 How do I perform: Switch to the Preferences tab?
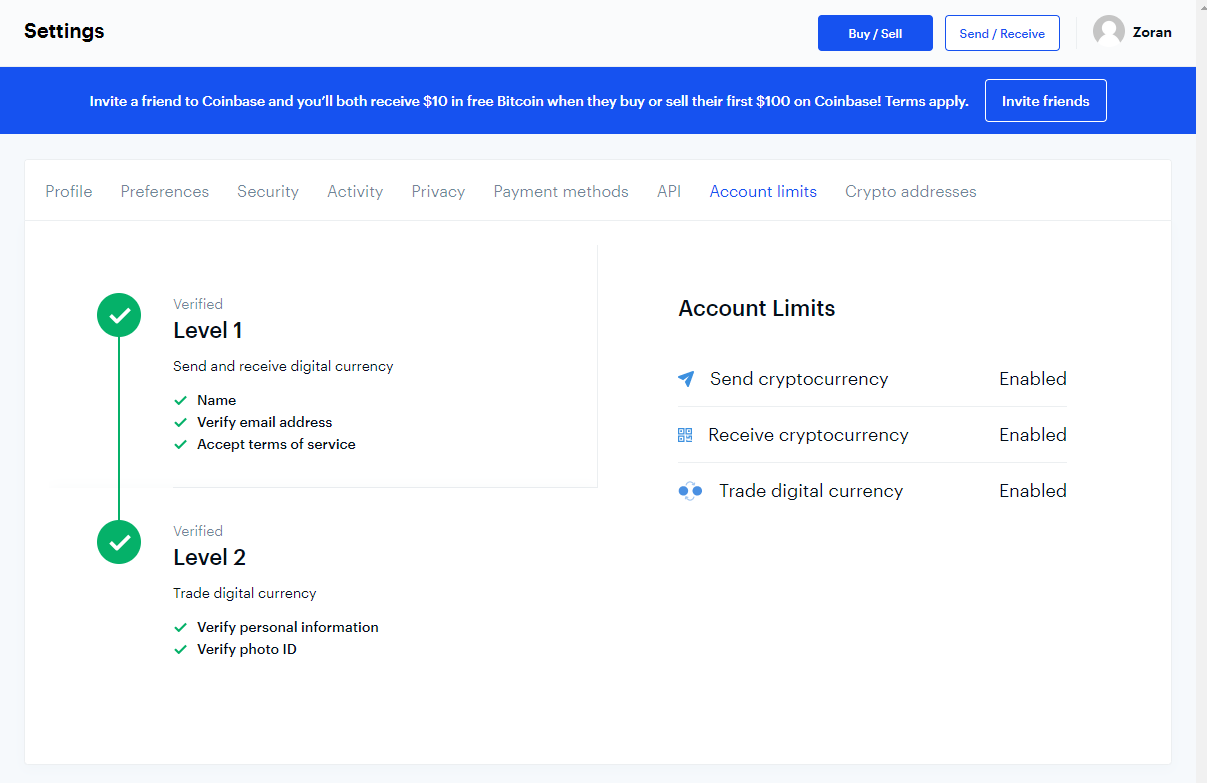165,191
